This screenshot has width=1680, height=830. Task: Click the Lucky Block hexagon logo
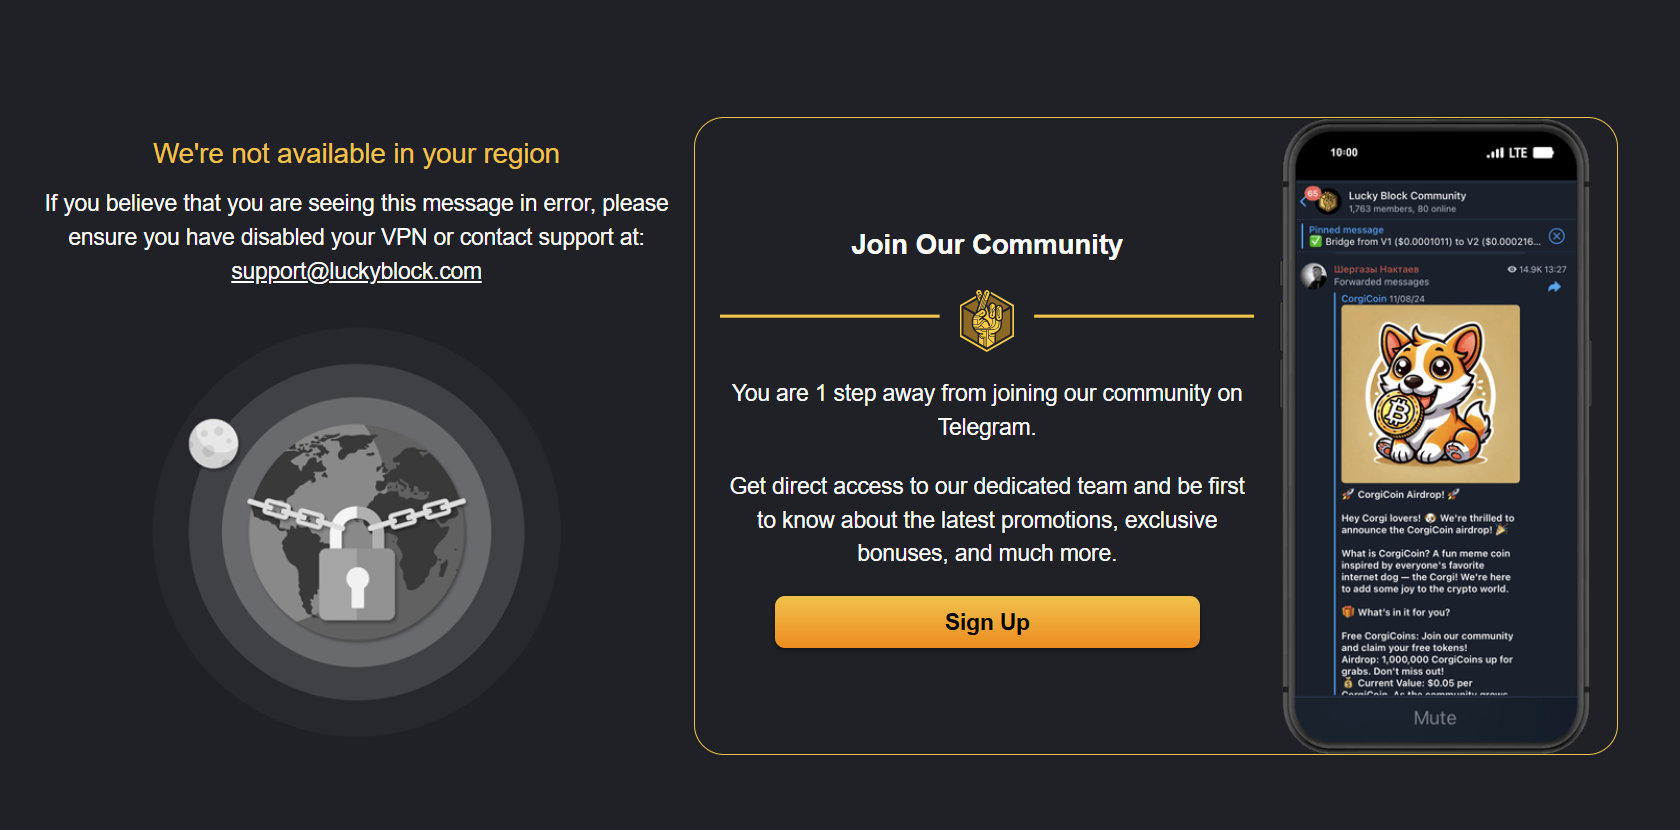pyautogui.click(x=987, y=320)
